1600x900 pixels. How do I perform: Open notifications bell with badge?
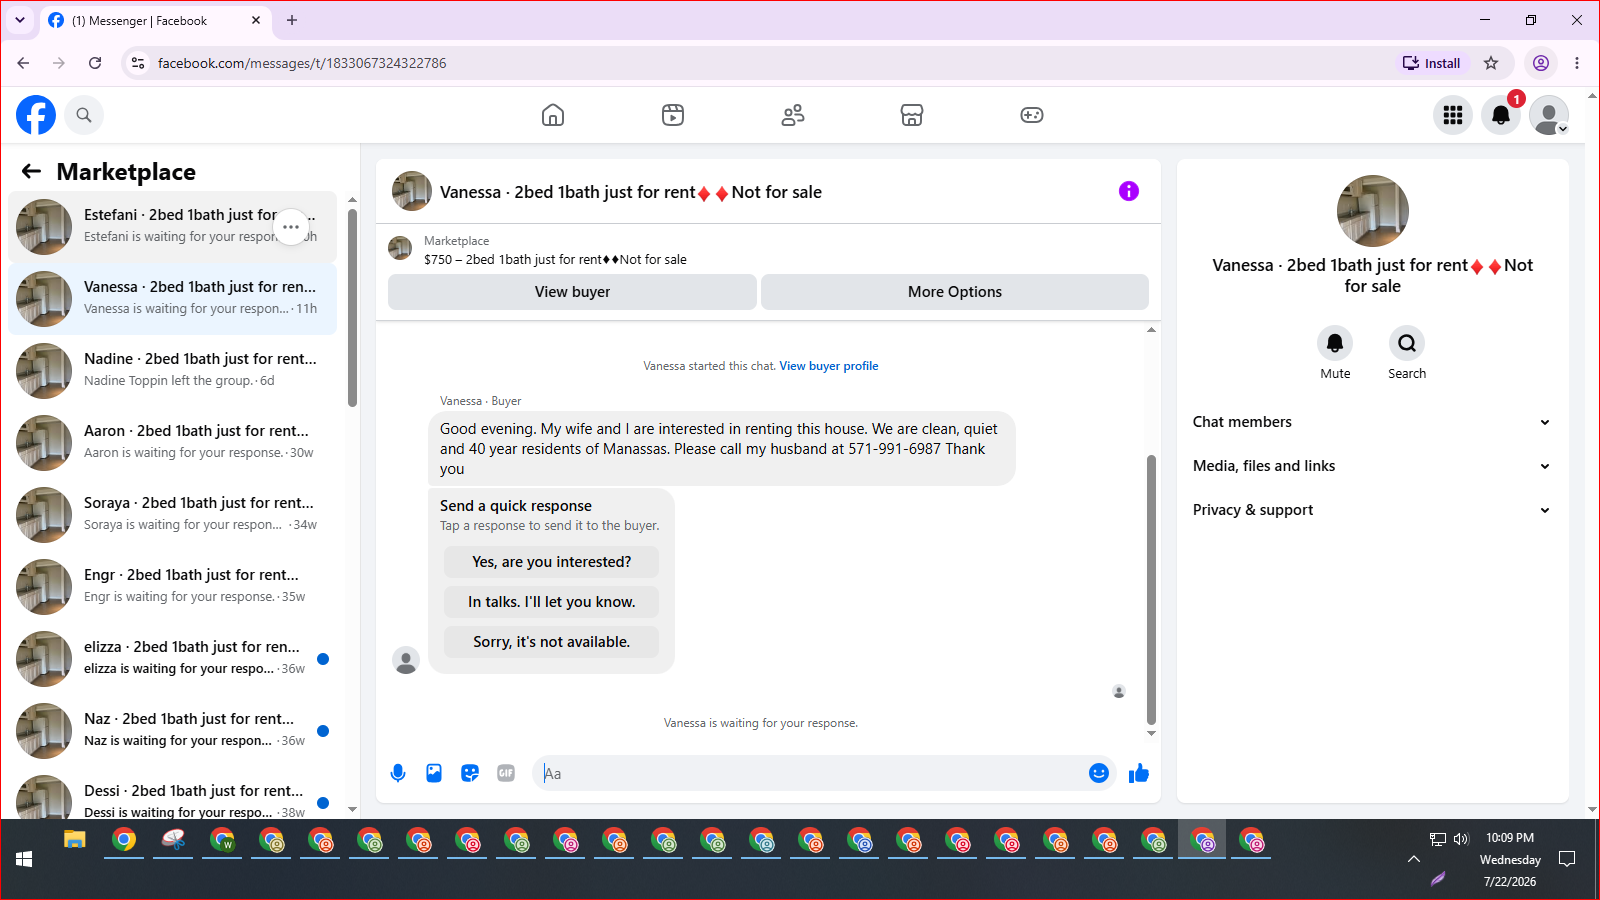coord(1501,115)
